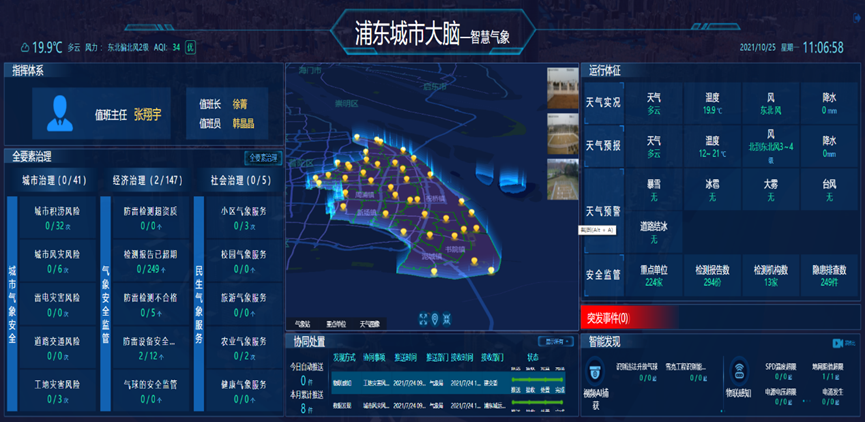This screenshot has width=865, height=422.
Task: Open the 防雷检测超资质 card
Action: point(151,217)
